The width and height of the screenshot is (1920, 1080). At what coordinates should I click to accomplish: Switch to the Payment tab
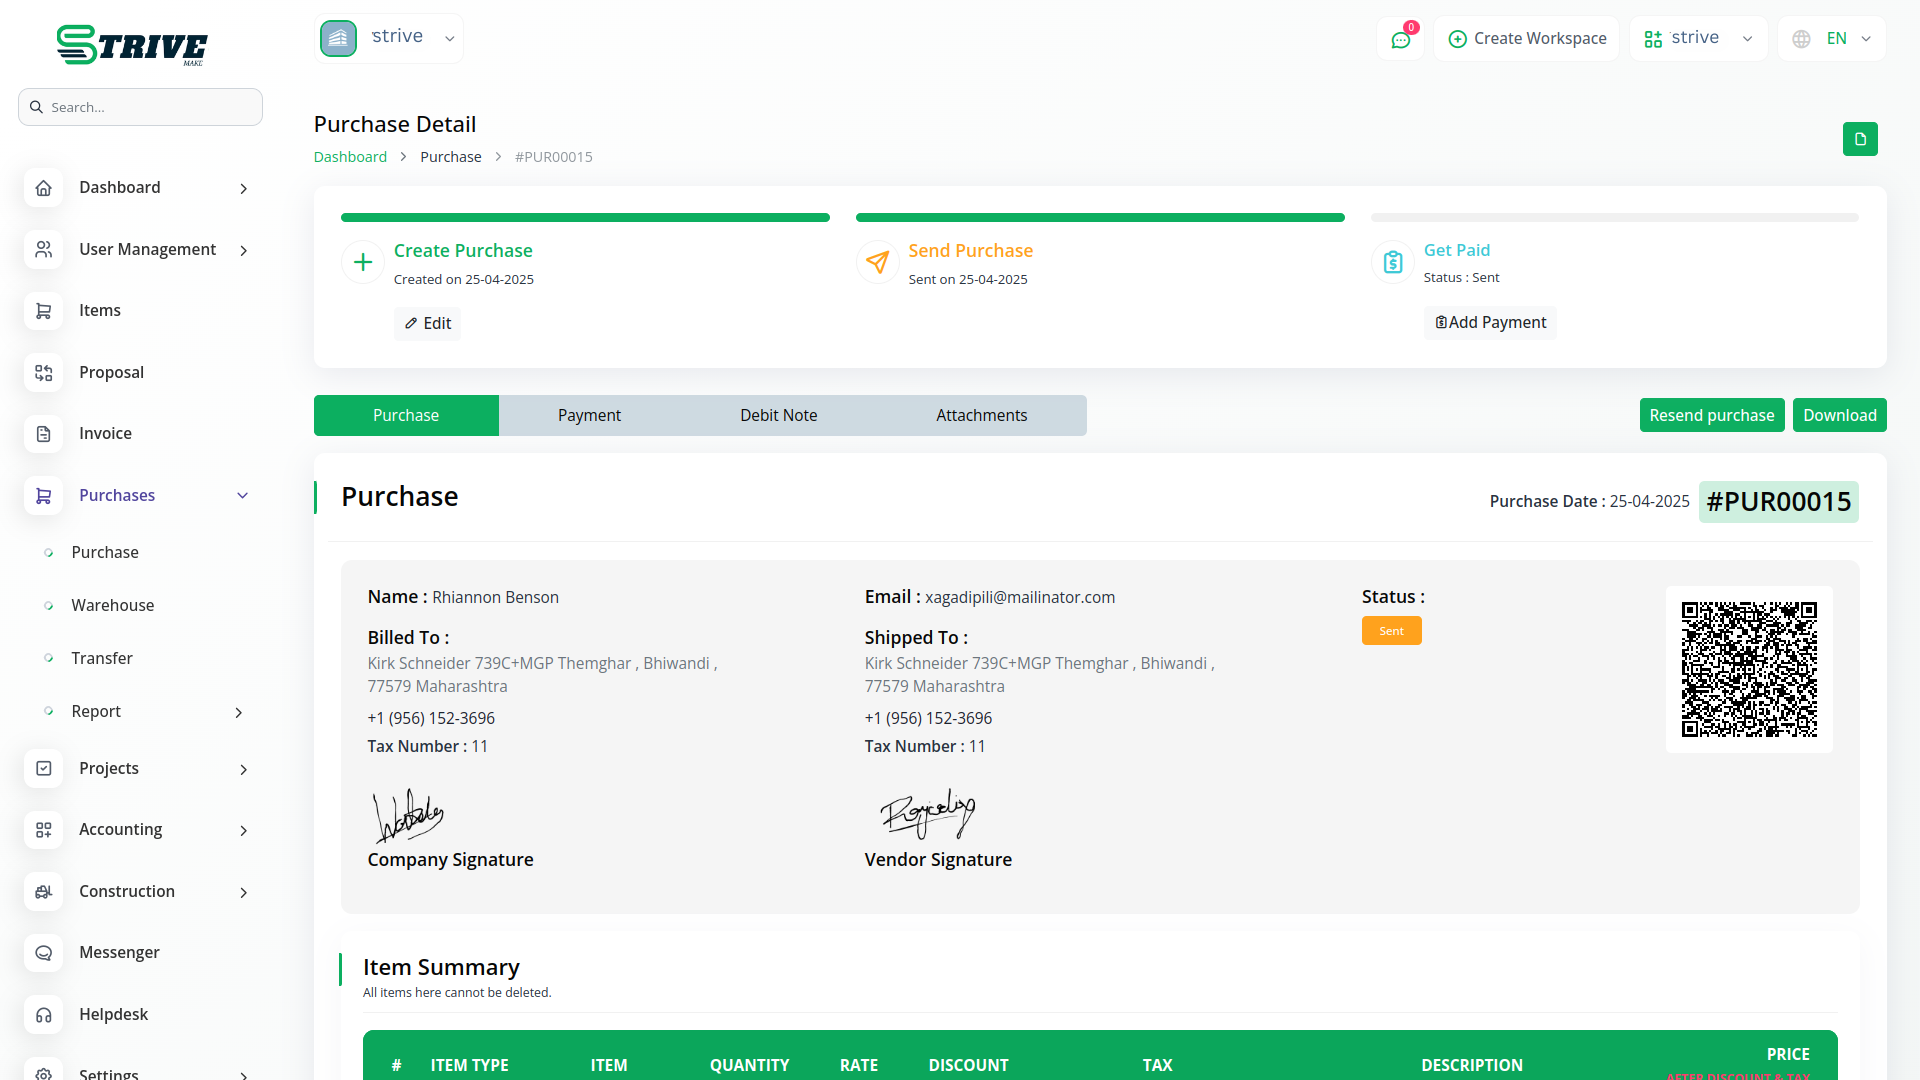589,415
